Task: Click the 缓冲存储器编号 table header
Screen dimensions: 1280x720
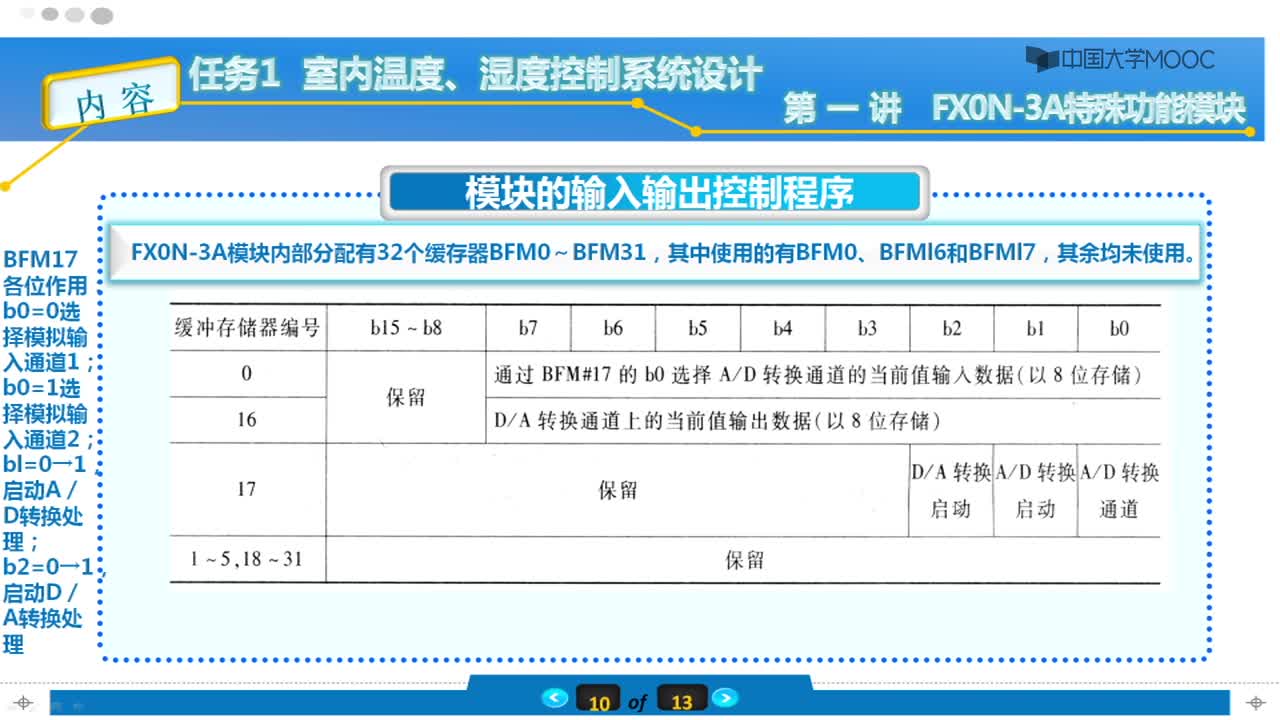Action: [x=247, y=327]
